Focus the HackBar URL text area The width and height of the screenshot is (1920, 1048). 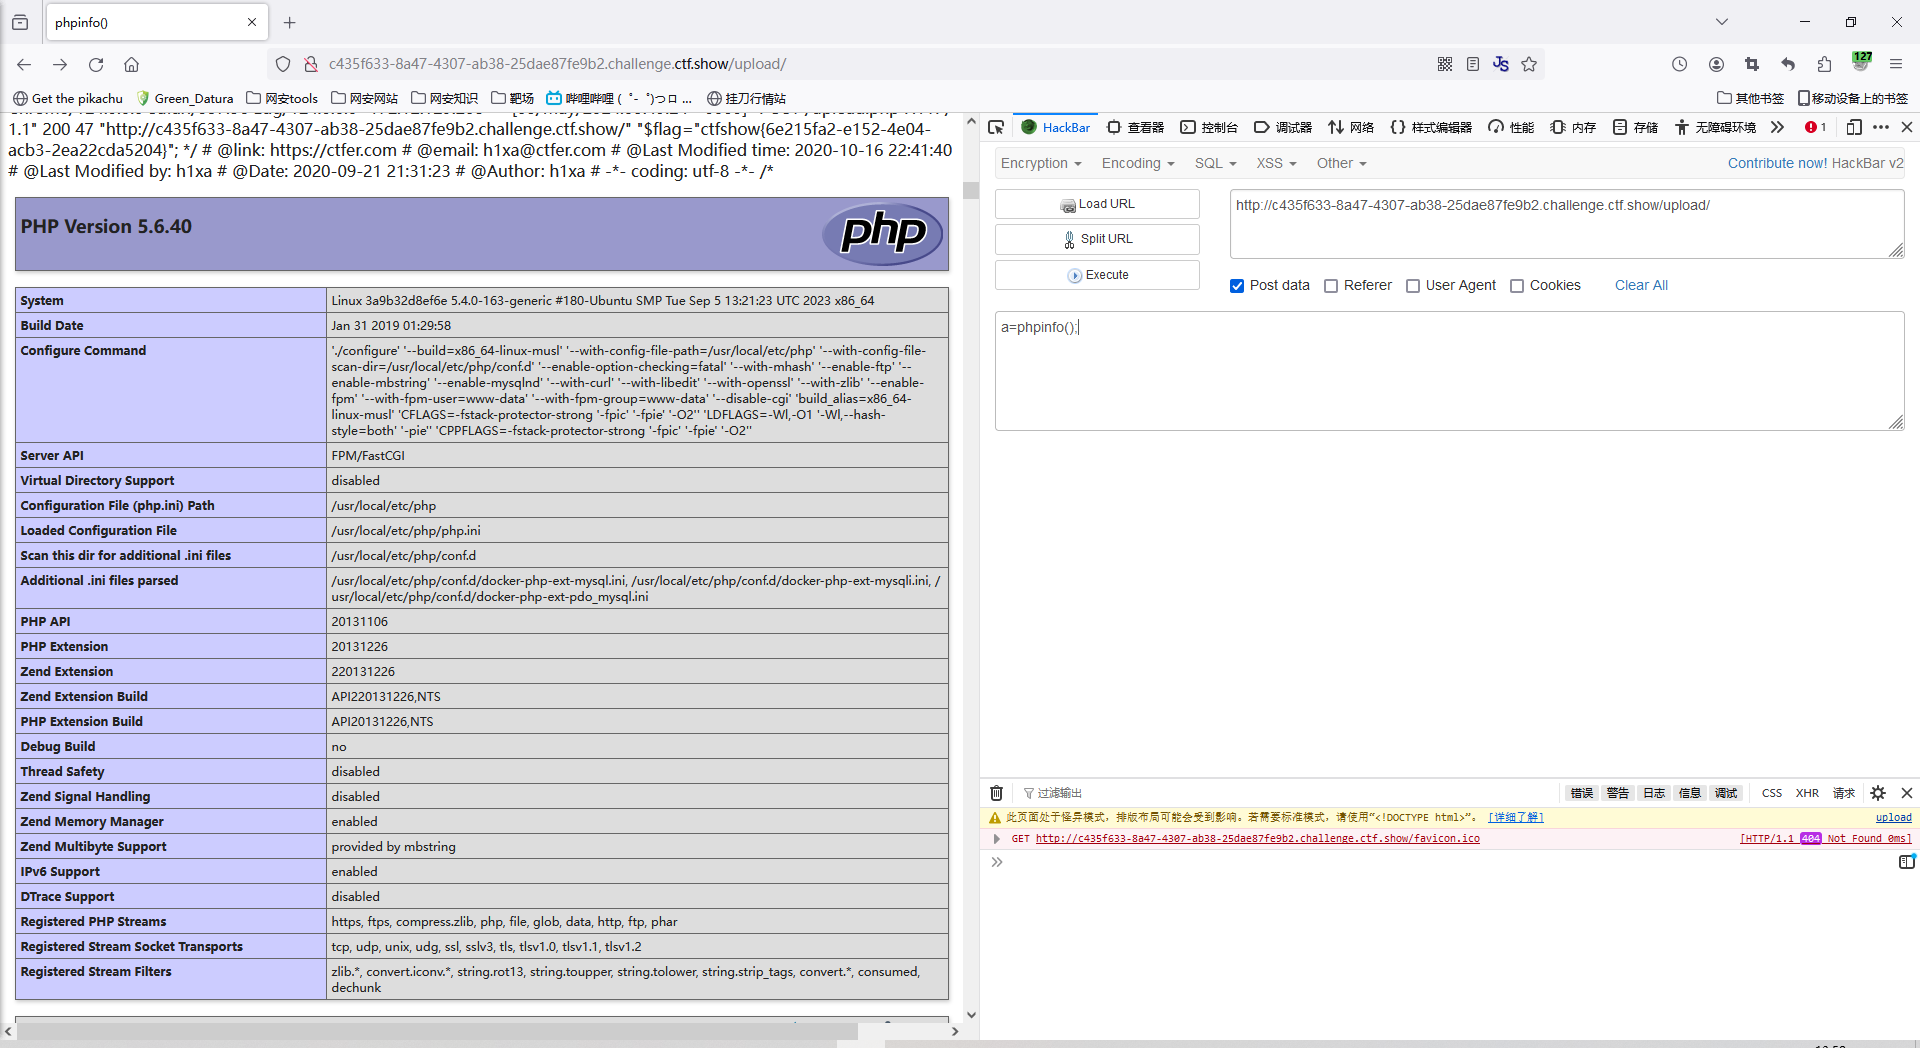[x=1567, y=224]
